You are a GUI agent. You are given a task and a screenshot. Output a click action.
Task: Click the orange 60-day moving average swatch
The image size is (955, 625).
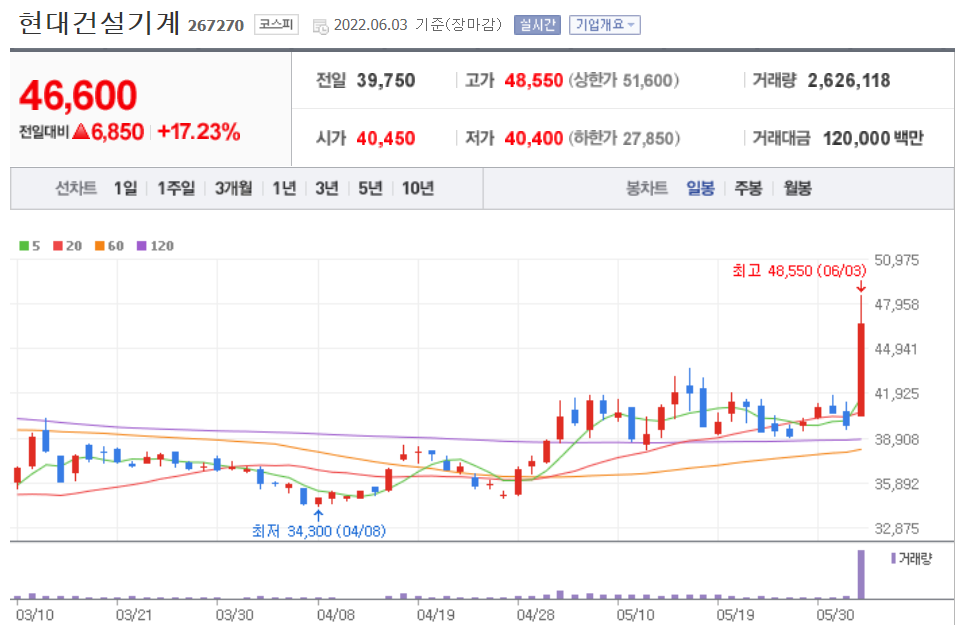100,245
